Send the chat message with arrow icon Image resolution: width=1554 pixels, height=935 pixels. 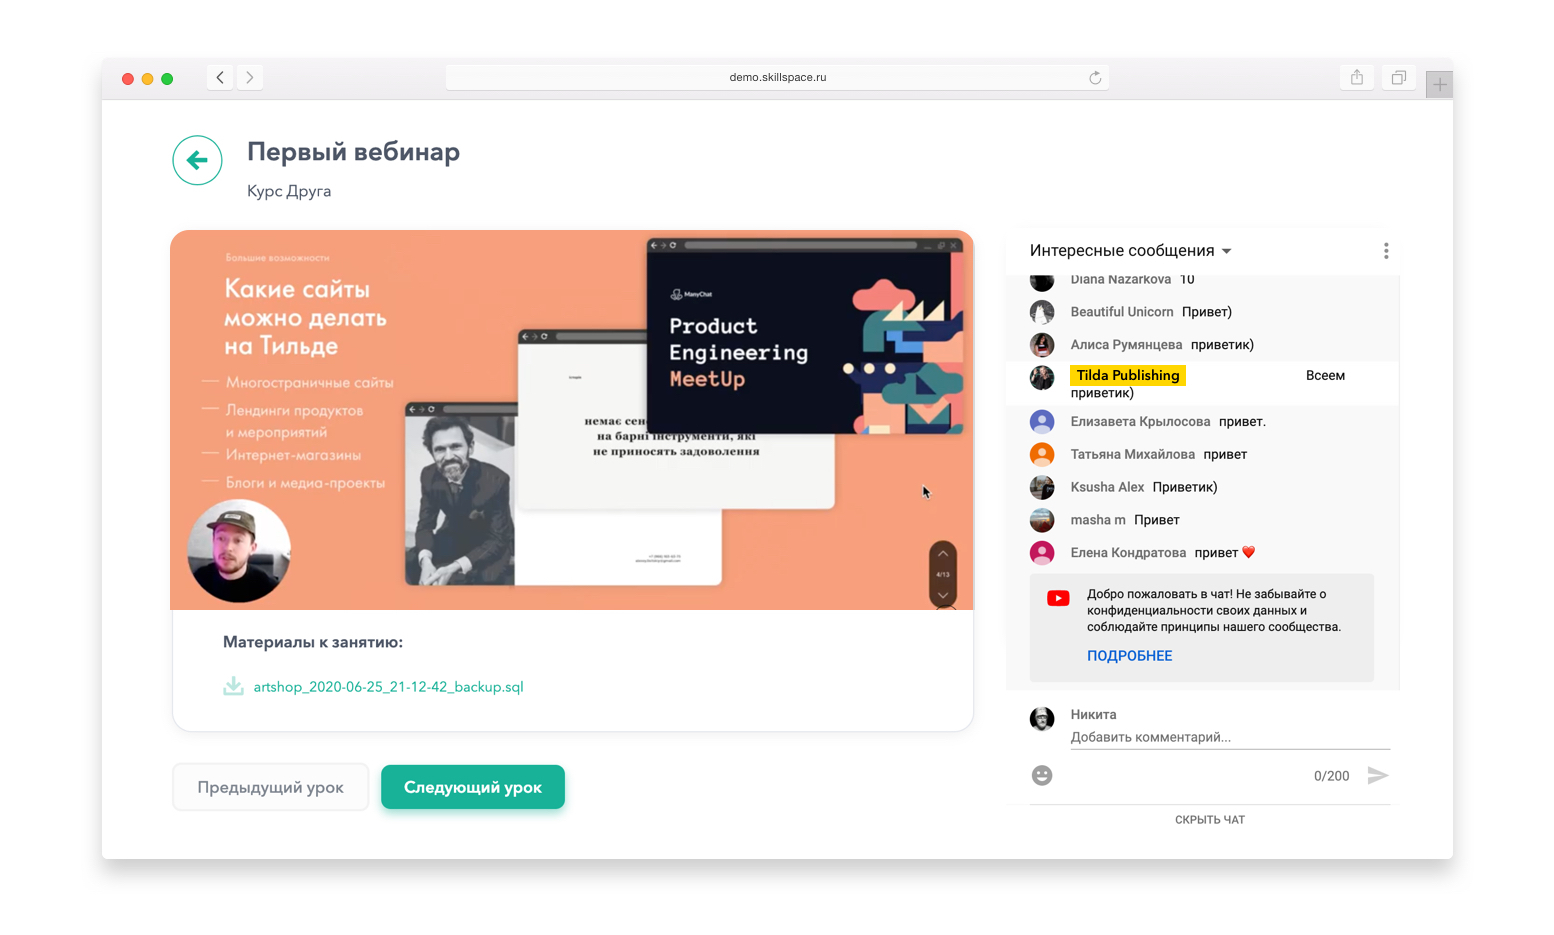1378,775
